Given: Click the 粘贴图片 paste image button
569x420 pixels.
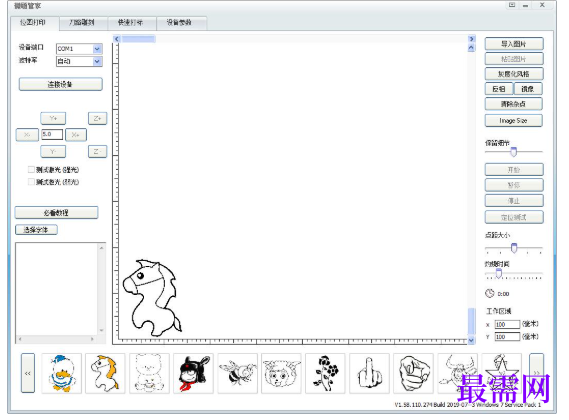Looking at the screenshot, I should 514,59.
